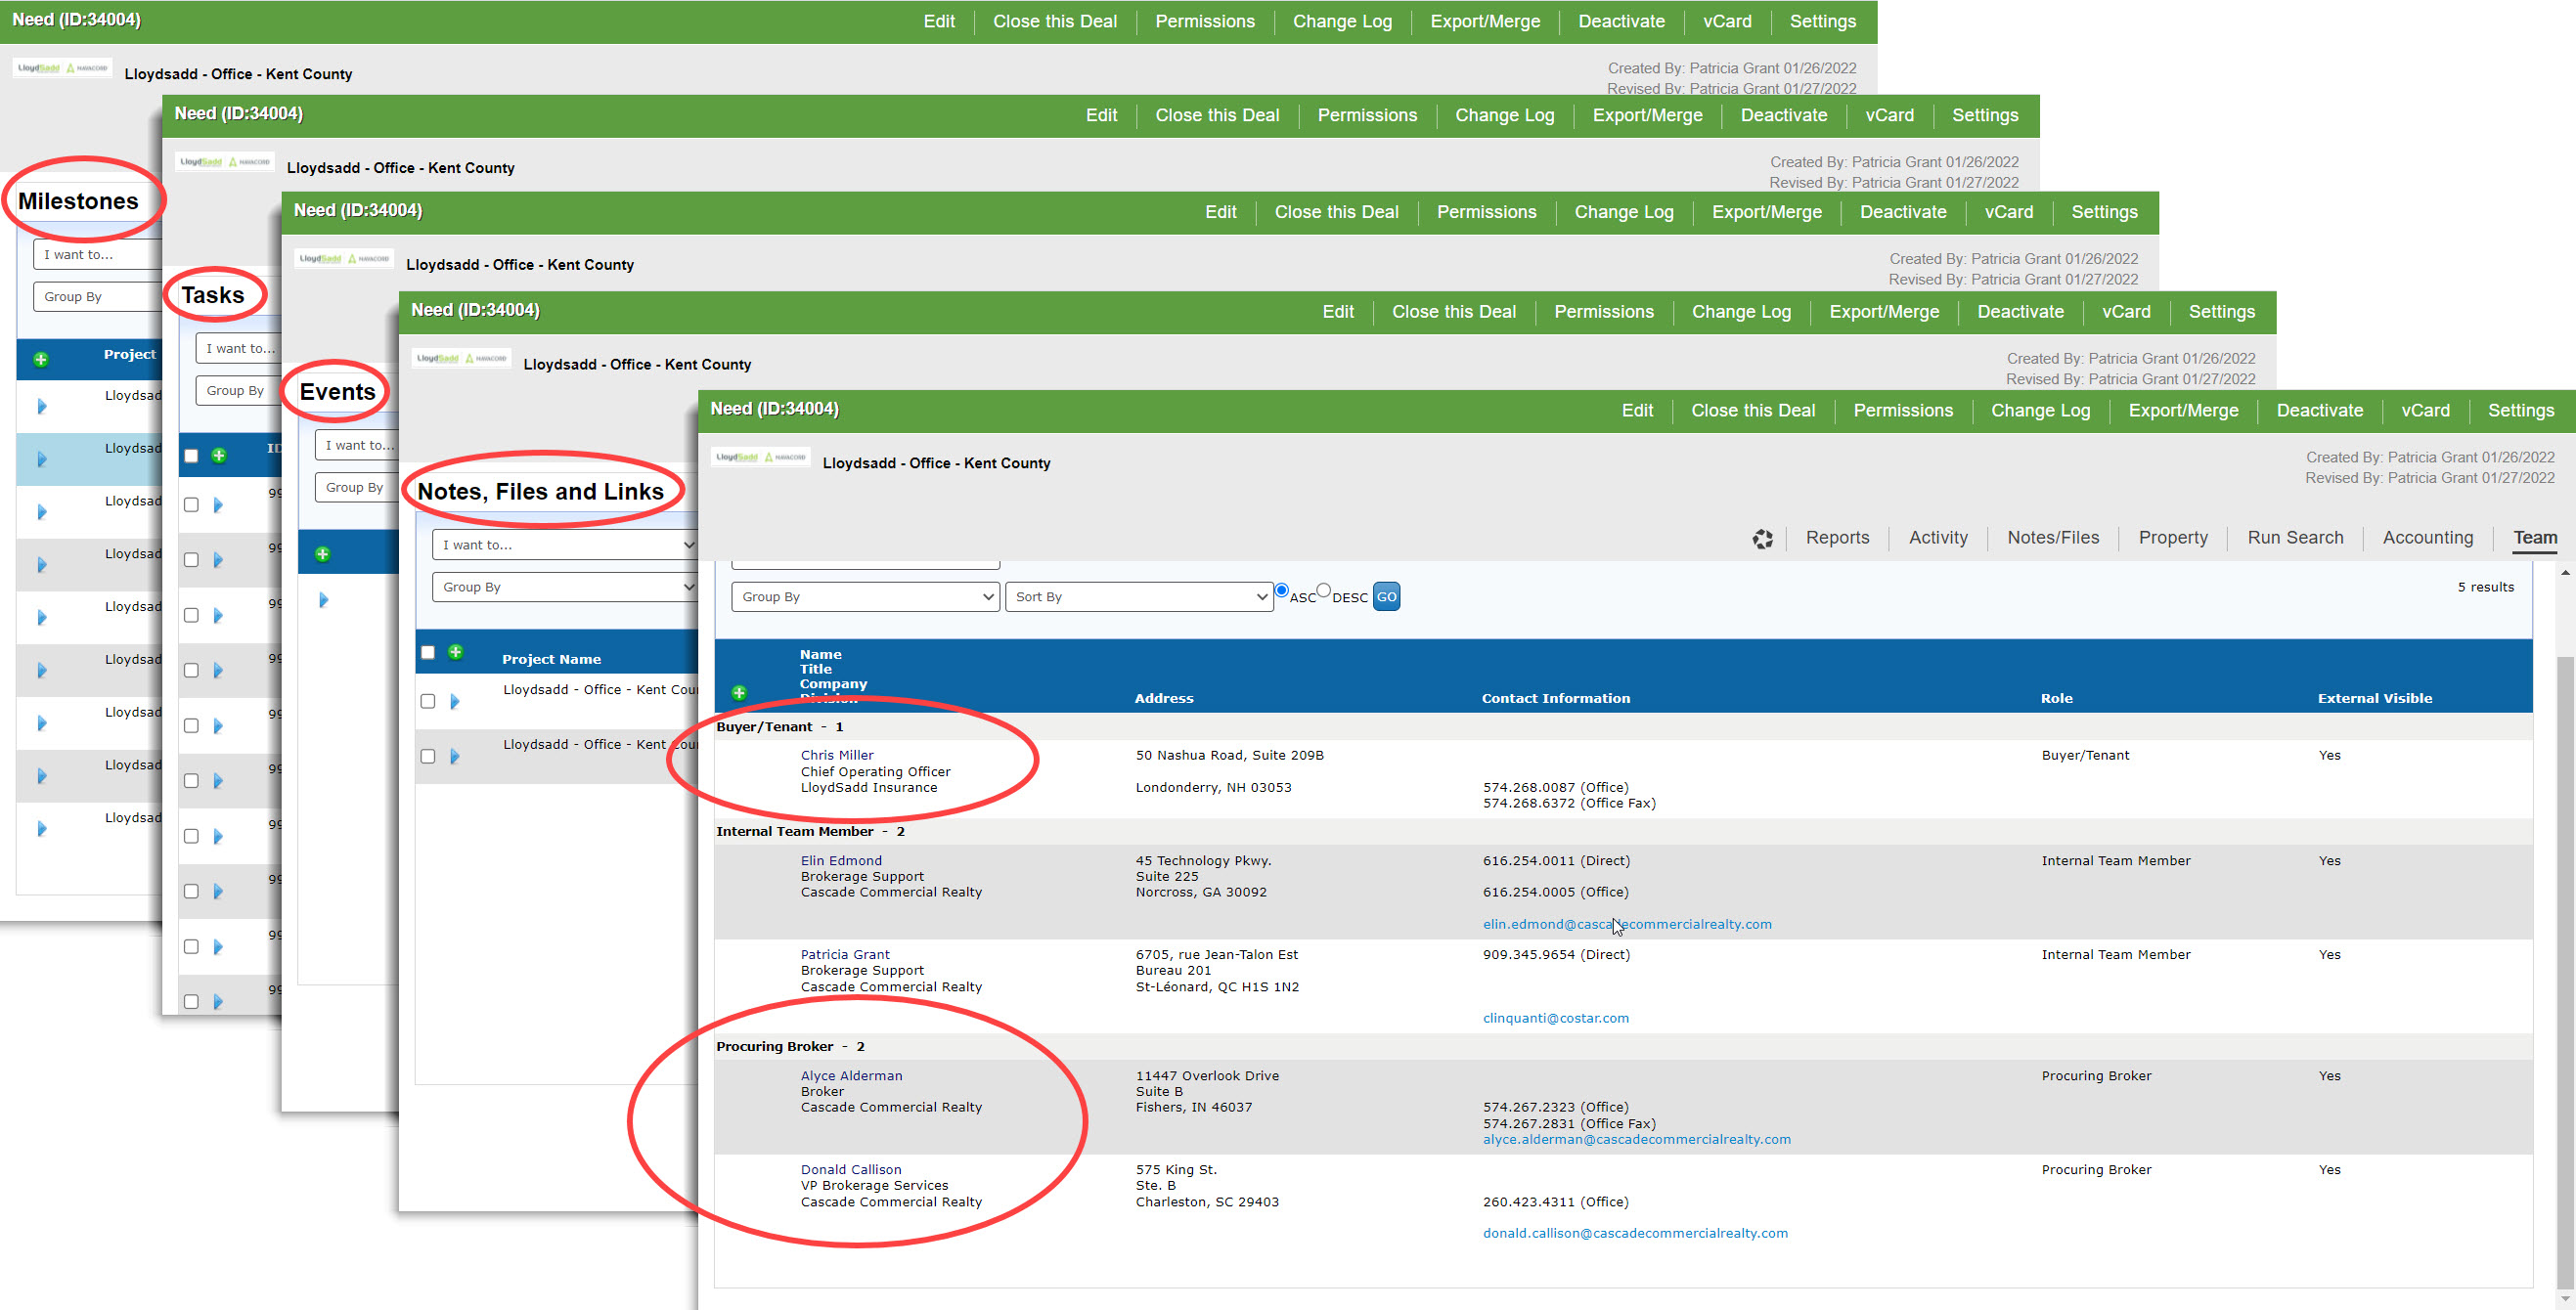This screenshot has width=2576, height=1310.
Task: Open the Sort By dropdown in Team panel
Action: pyautogui.click(x=1138, y=597)
